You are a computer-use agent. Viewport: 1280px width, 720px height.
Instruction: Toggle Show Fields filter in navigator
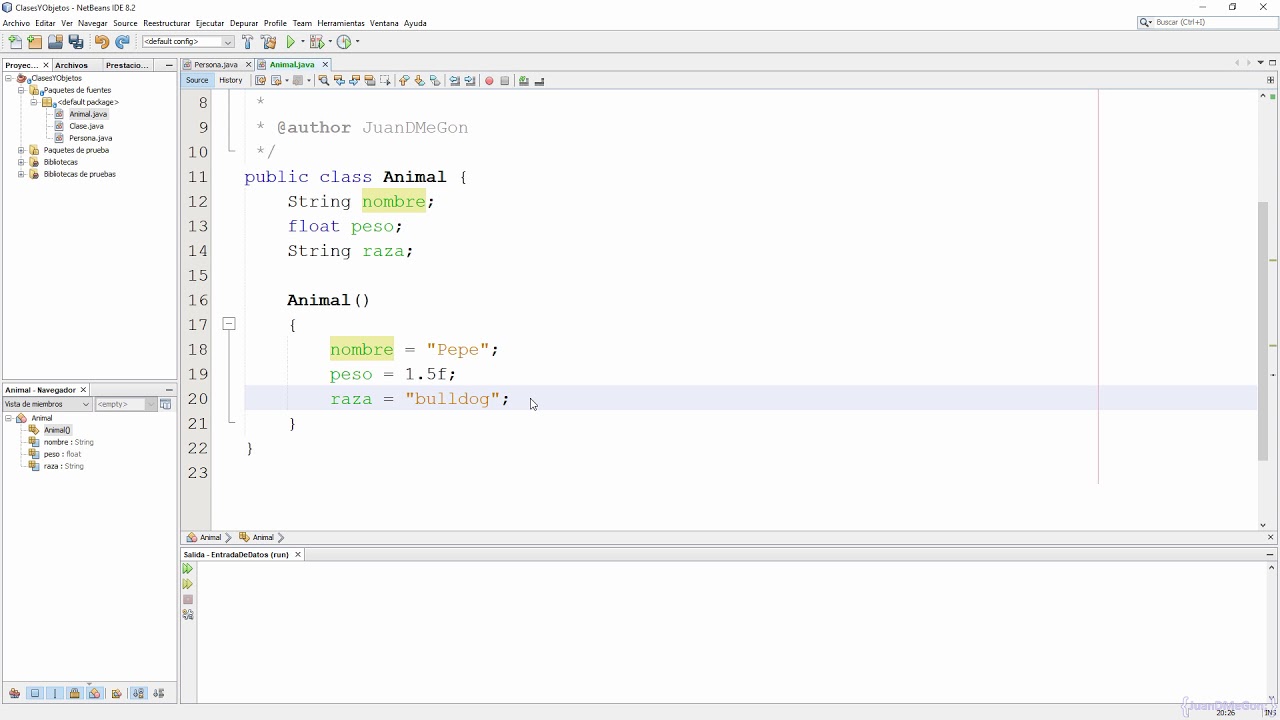coord(35,693)
